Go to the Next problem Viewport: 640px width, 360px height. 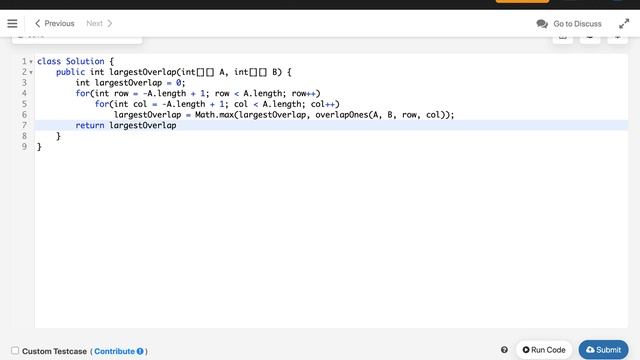coord(99,24)
